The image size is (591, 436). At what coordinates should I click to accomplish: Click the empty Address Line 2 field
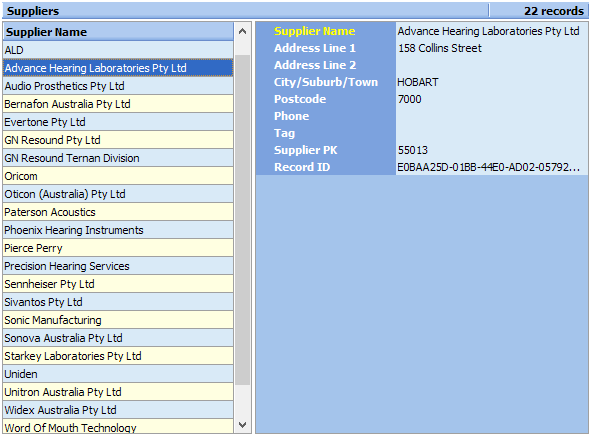(x=491, y=65)
